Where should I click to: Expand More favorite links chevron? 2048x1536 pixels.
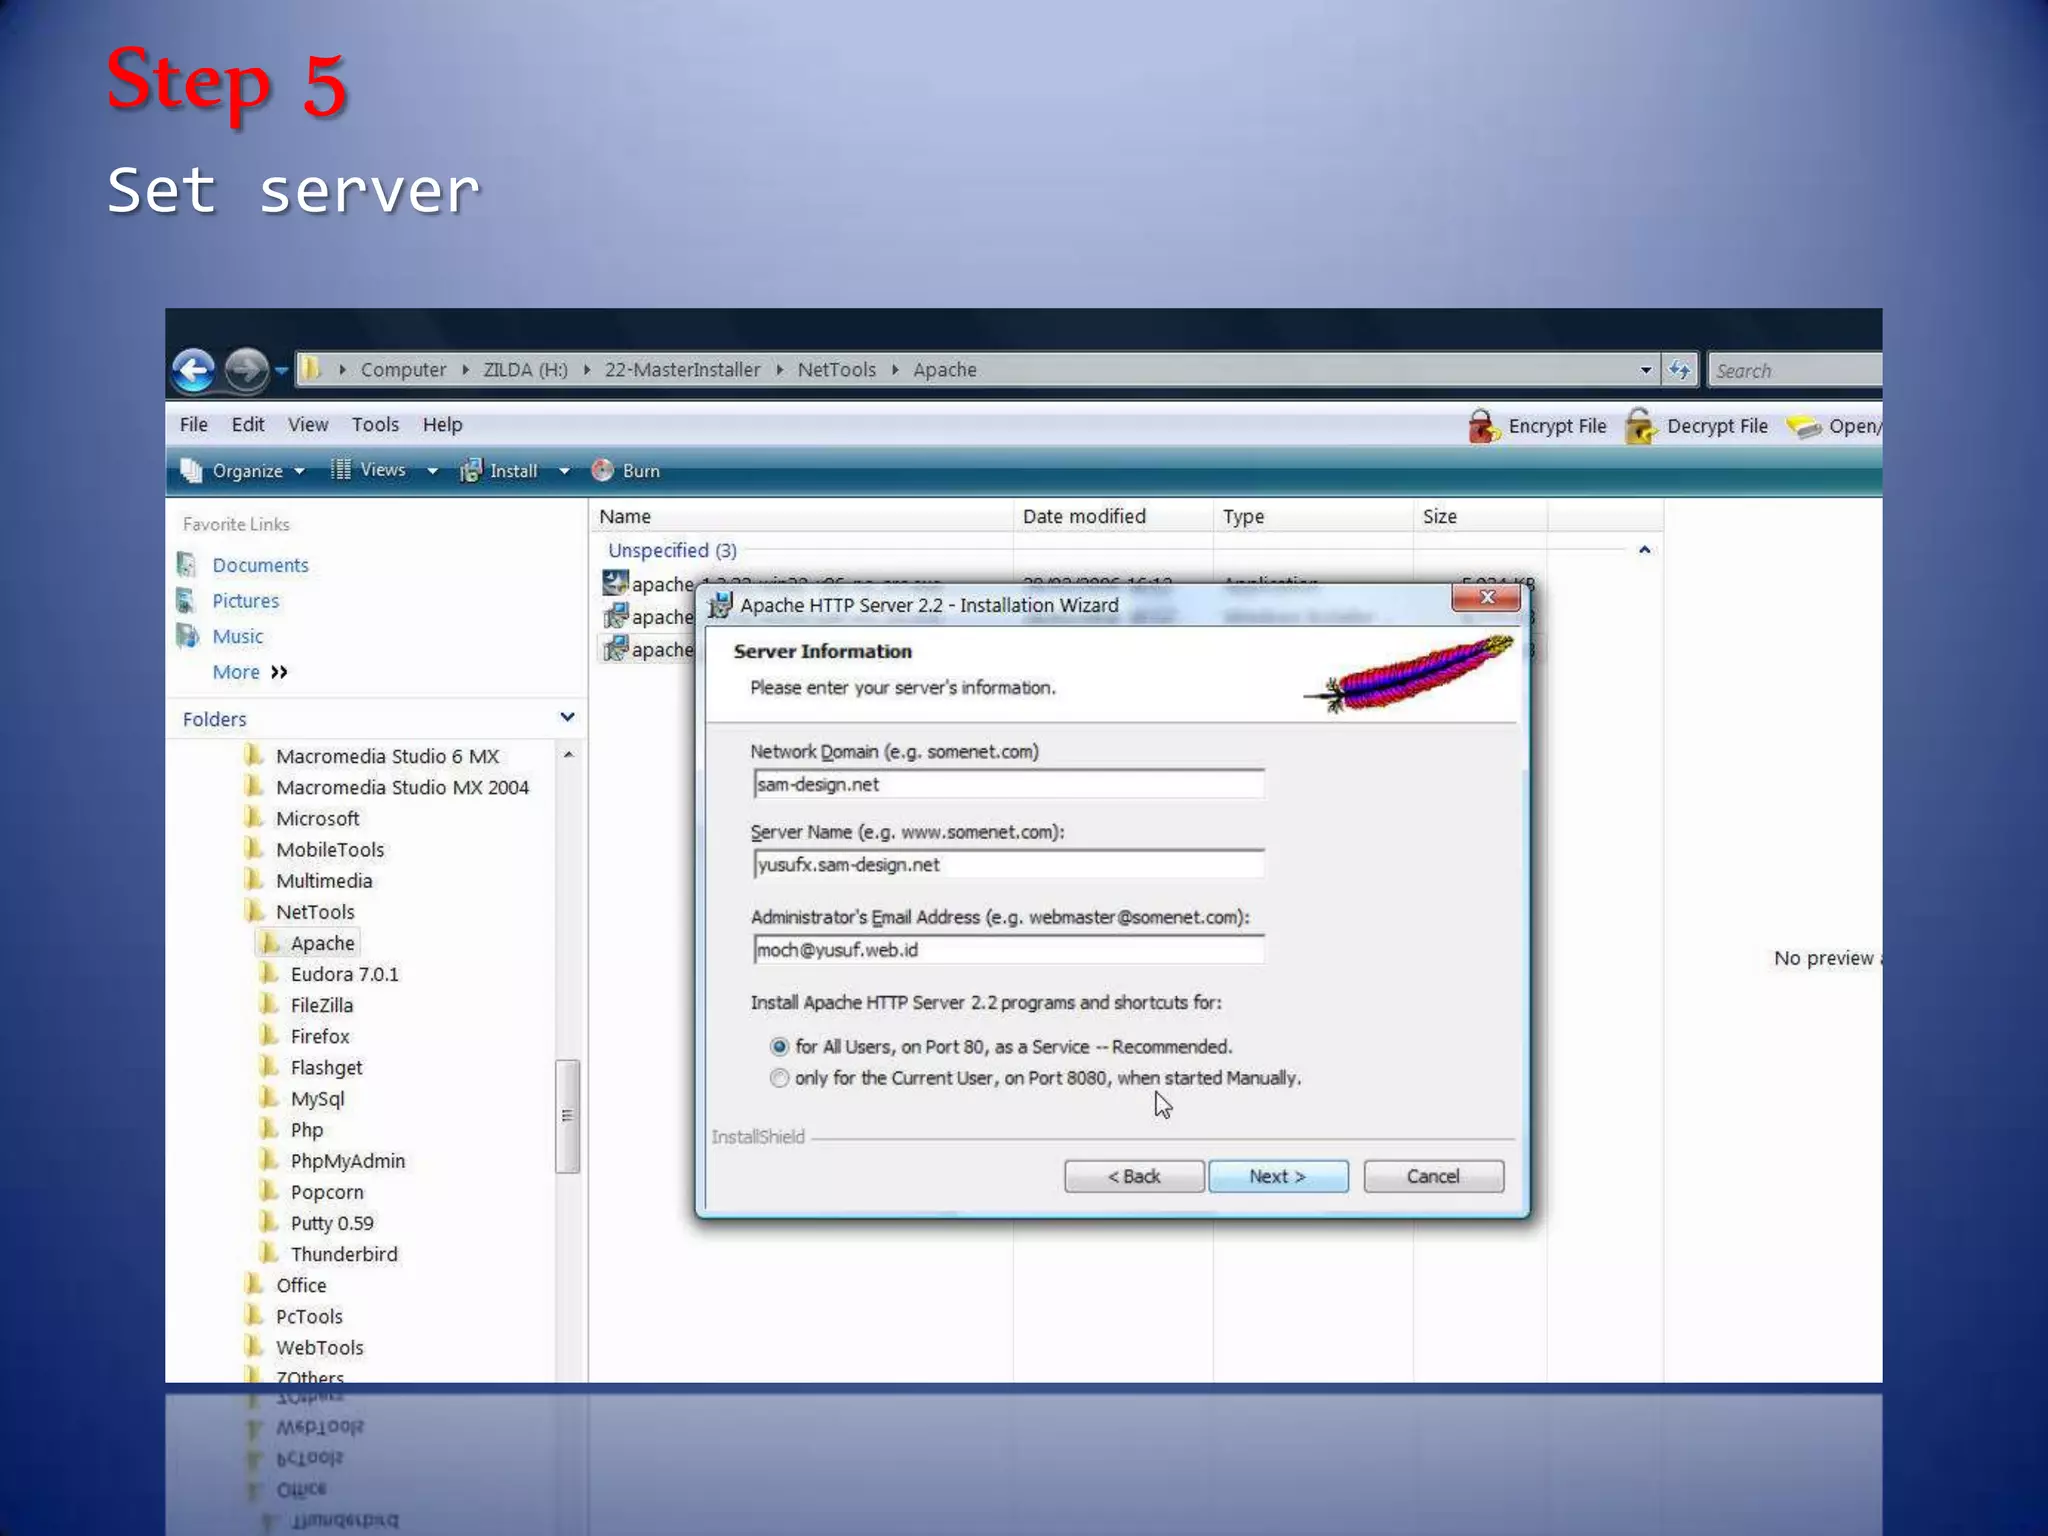[x=279, y=672]
